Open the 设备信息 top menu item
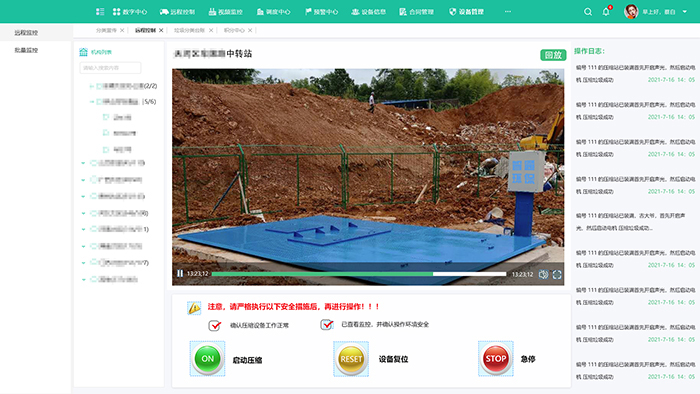Screen dimensions: 700x394 [x=368, y=12]
